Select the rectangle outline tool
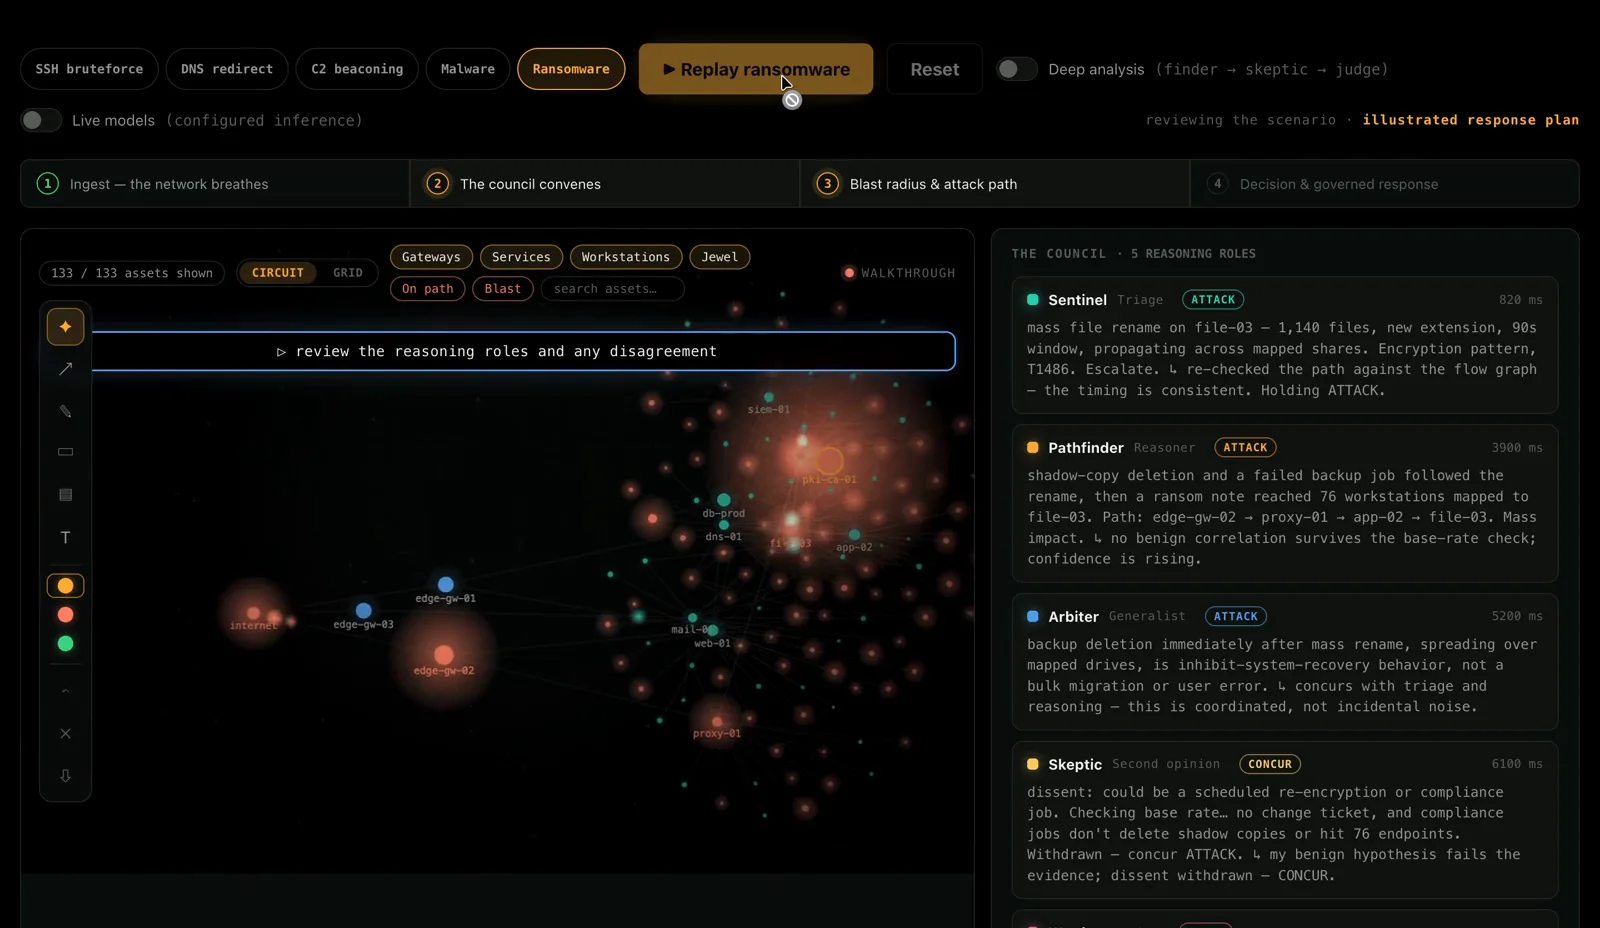The width and height of the screenshot is (1600, 928). 65,452
